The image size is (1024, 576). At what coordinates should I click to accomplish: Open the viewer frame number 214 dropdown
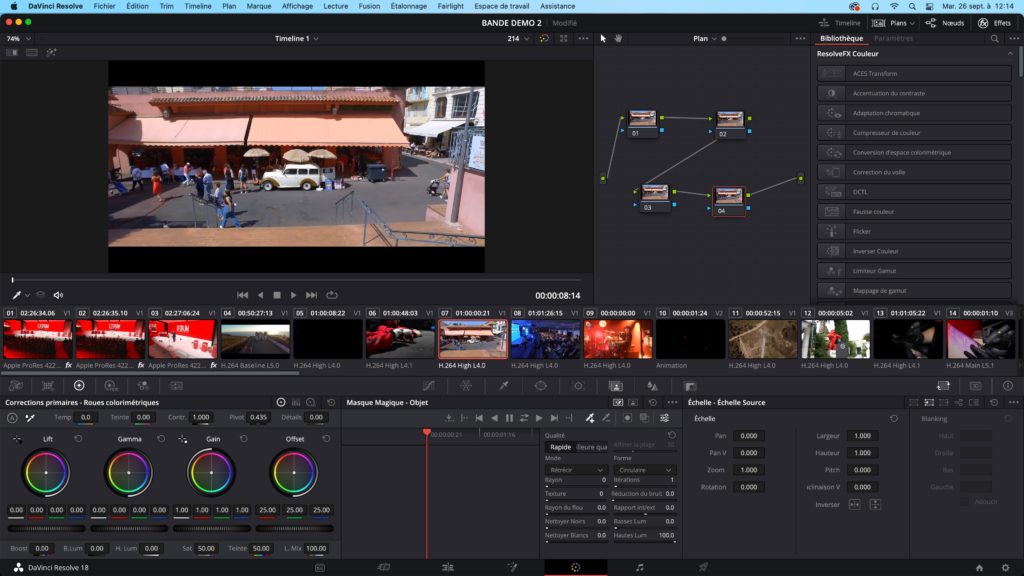click(x=519, y=39)
